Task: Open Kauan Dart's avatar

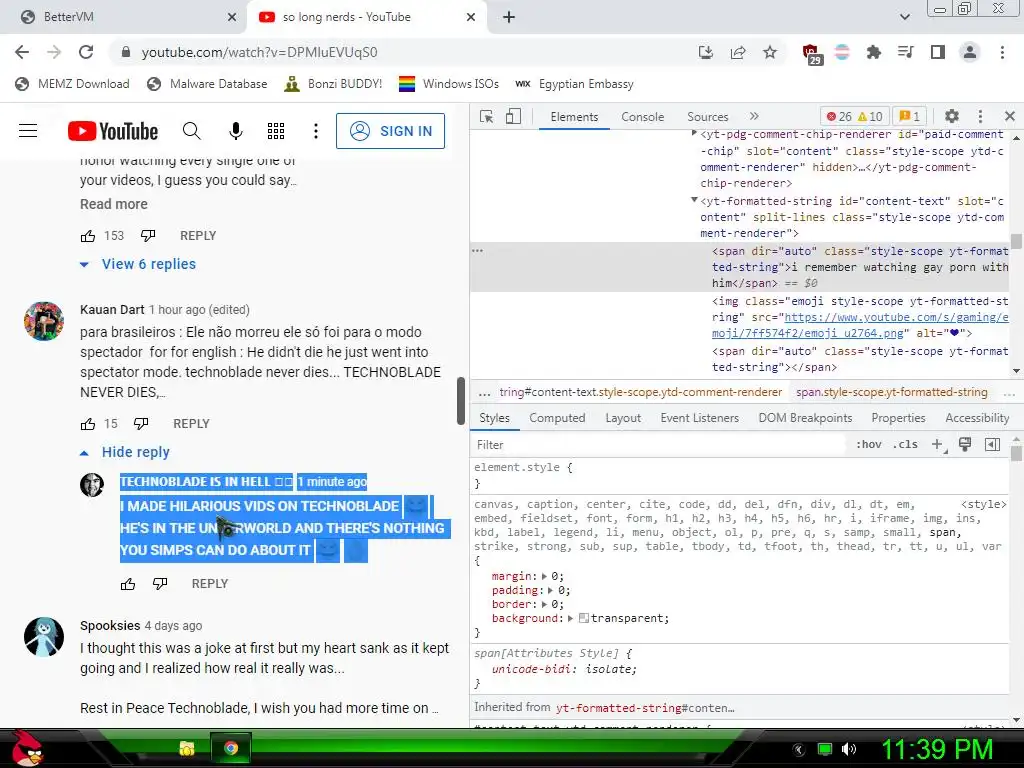Action: 44,321
